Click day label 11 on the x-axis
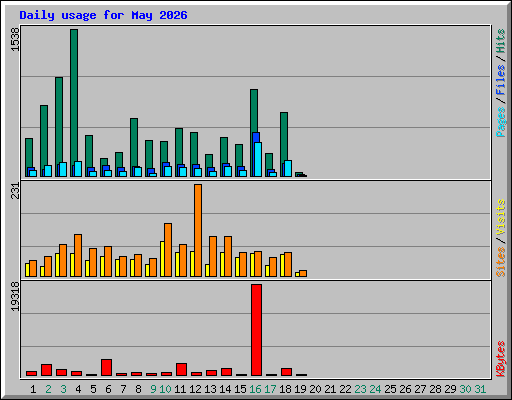 coord(180,389)
